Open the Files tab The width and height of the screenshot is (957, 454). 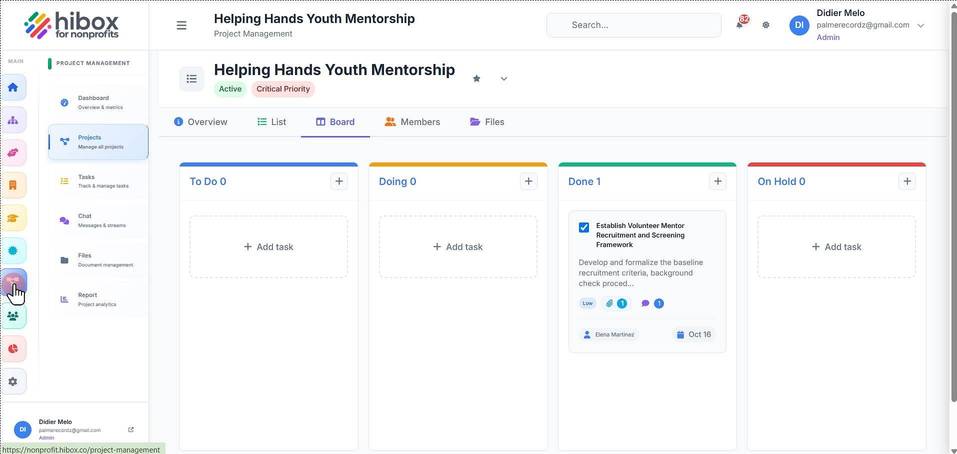[487, 122]
